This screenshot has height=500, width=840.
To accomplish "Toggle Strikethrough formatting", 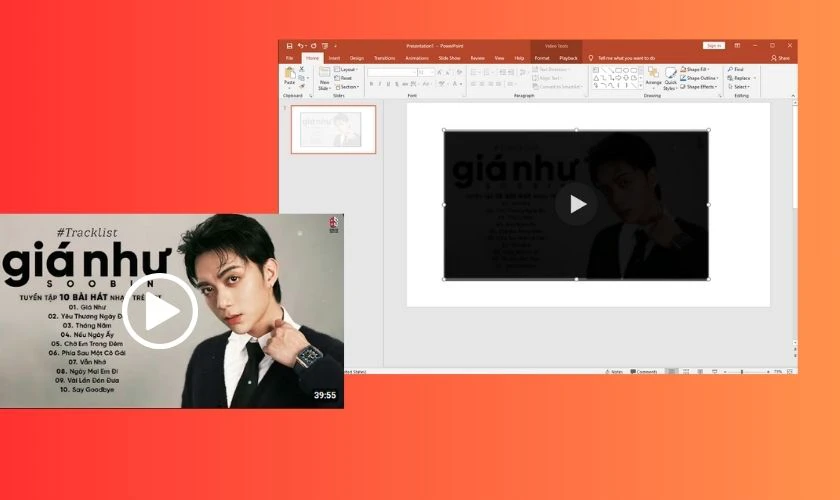I will (405, 84).
